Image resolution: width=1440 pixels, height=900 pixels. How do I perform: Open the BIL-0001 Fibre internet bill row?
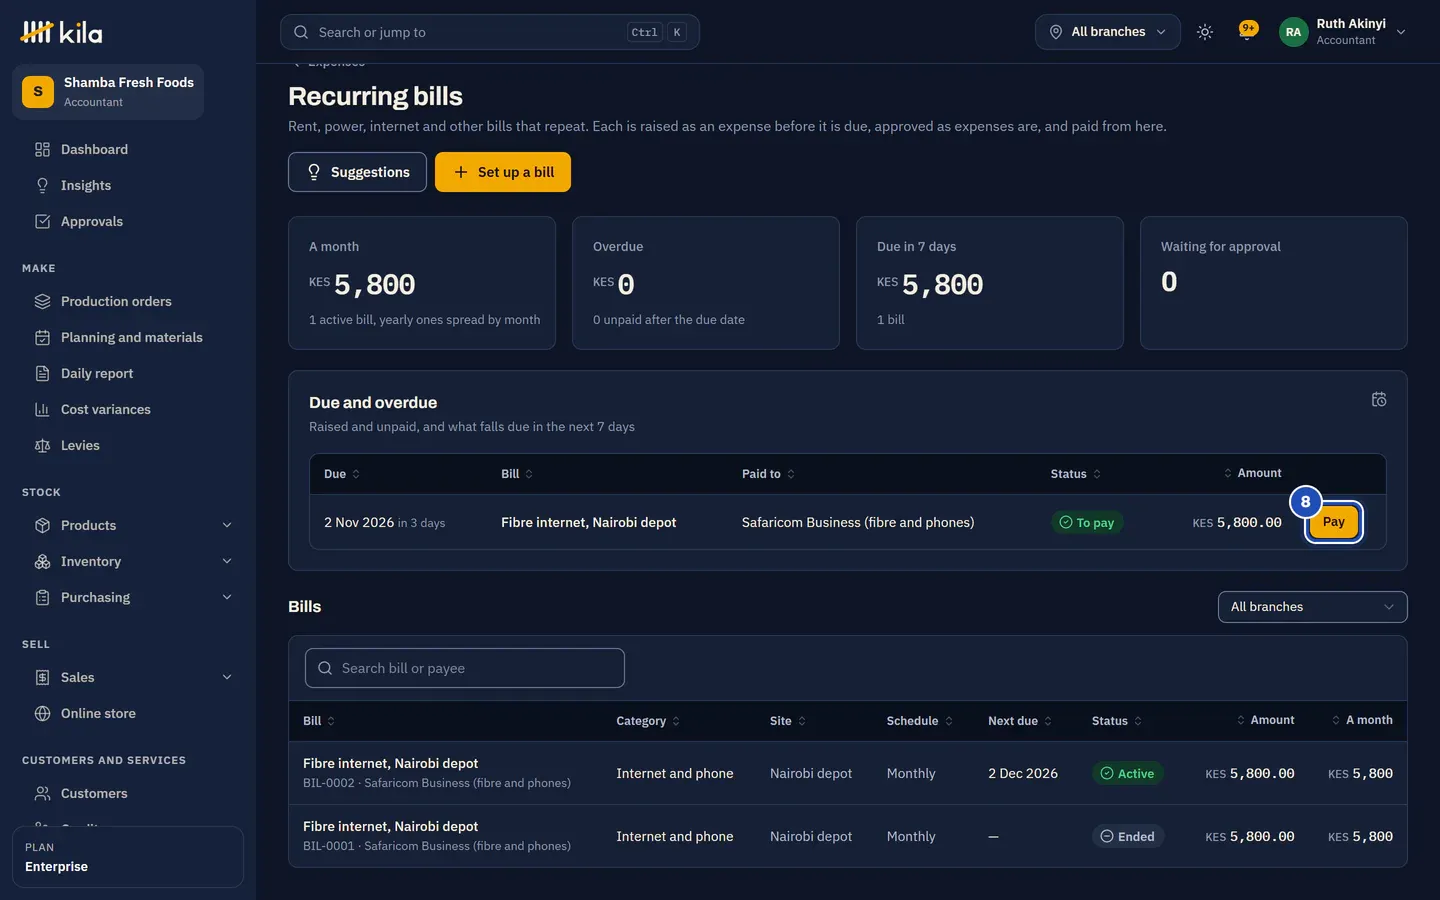[x=848, y=836]
